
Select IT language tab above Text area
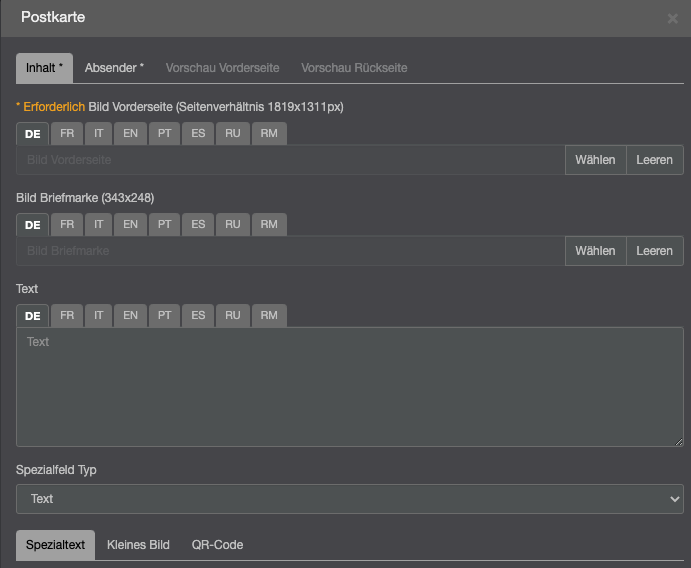pos(99,316)
